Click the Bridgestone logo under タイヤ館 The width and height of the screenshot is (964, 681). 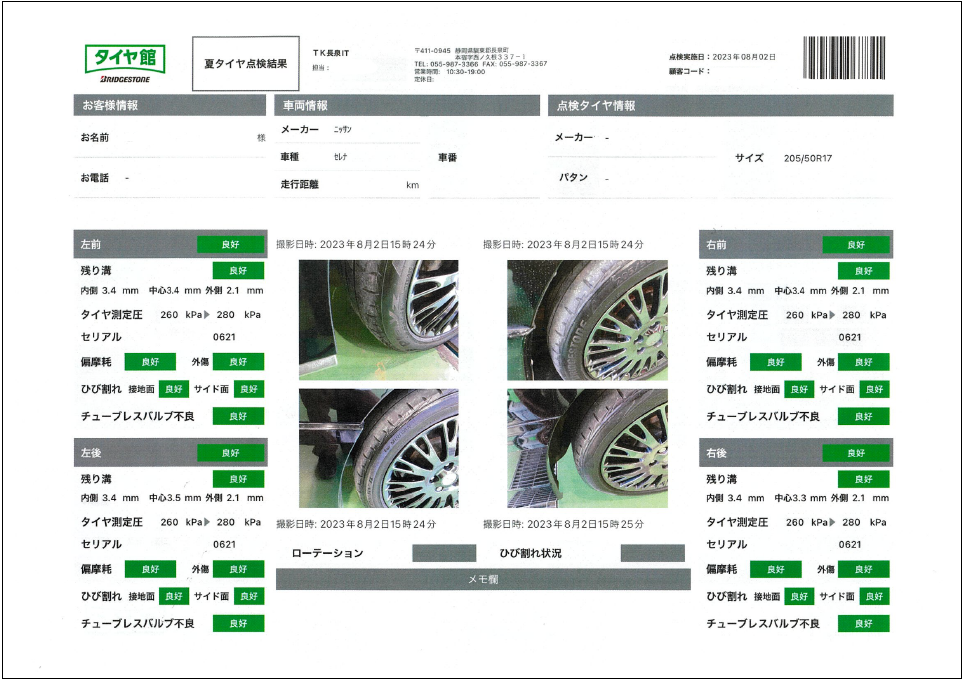point(124,77)
